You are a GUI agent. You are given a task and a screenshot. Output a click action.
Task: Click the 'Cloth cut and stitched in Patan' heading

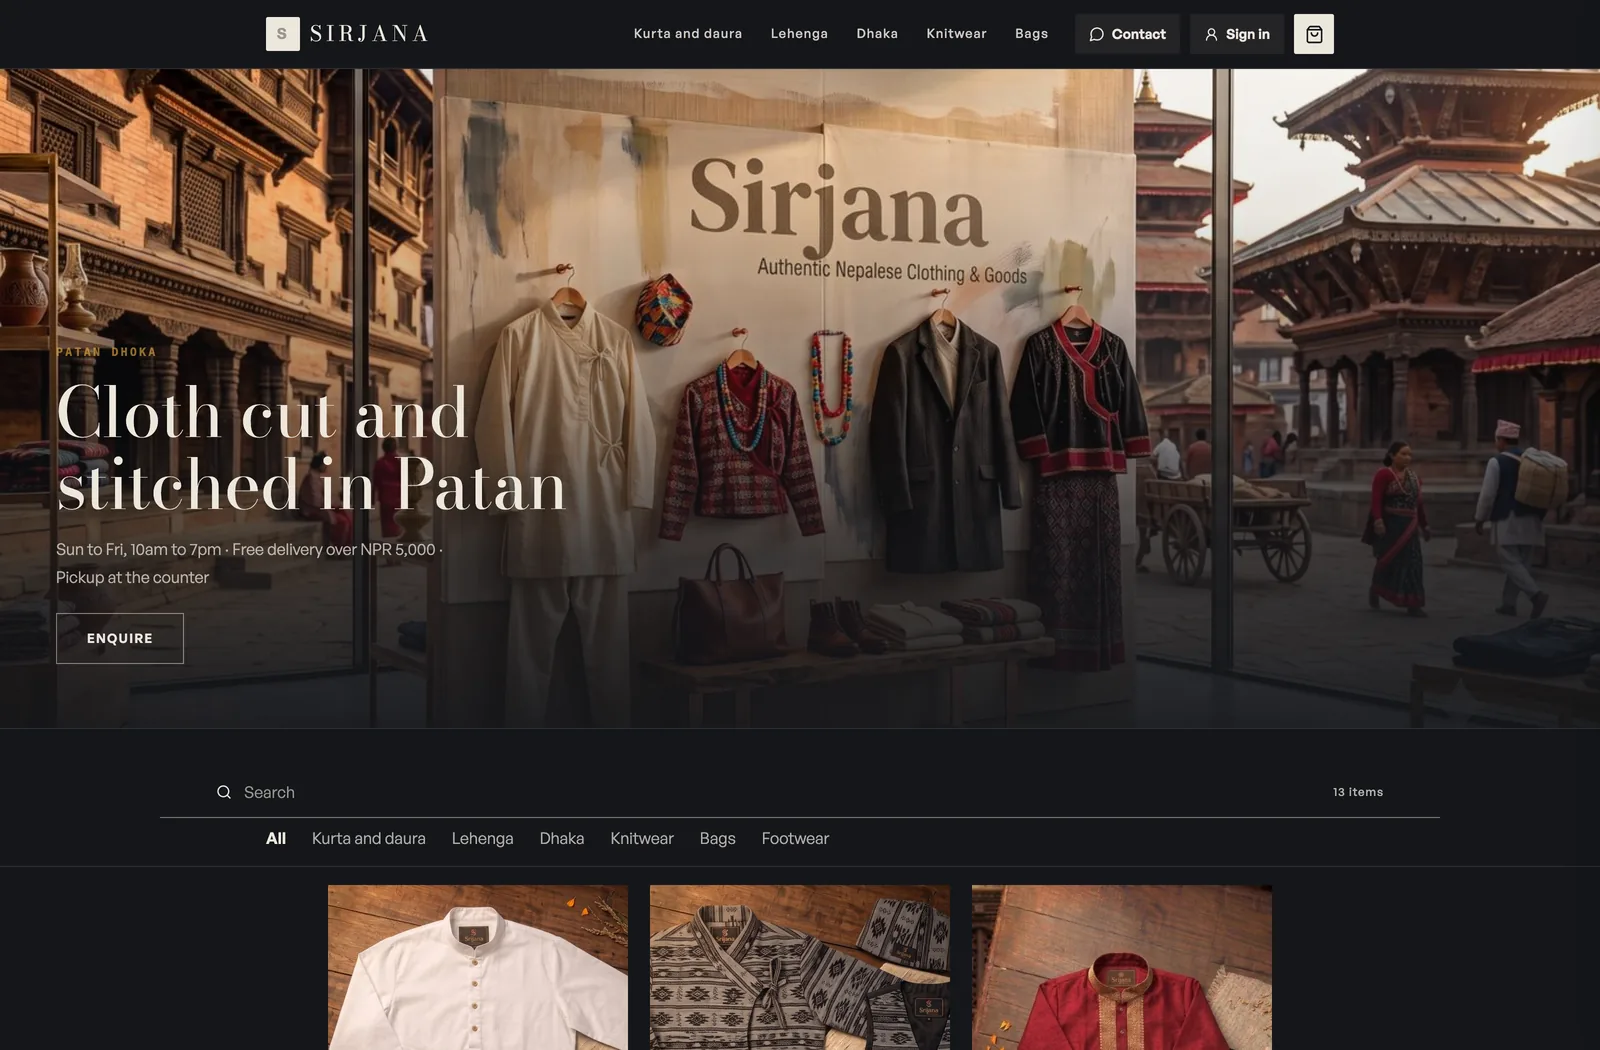(311, 448)
